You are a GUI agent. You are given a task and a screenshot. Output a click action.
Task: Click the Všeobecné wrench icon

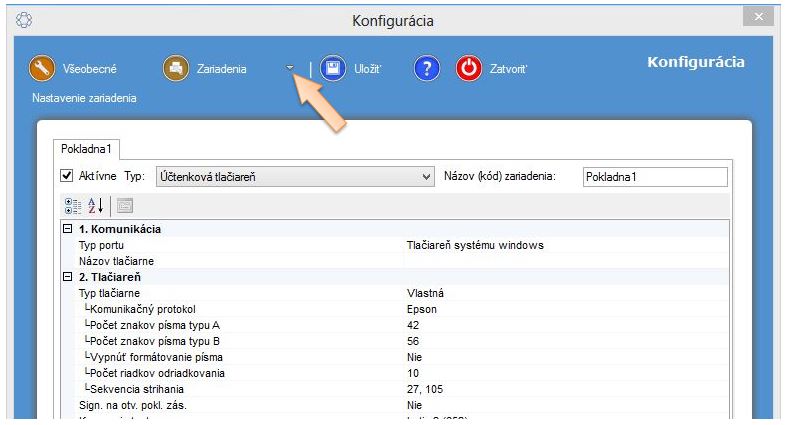[42, 69]
